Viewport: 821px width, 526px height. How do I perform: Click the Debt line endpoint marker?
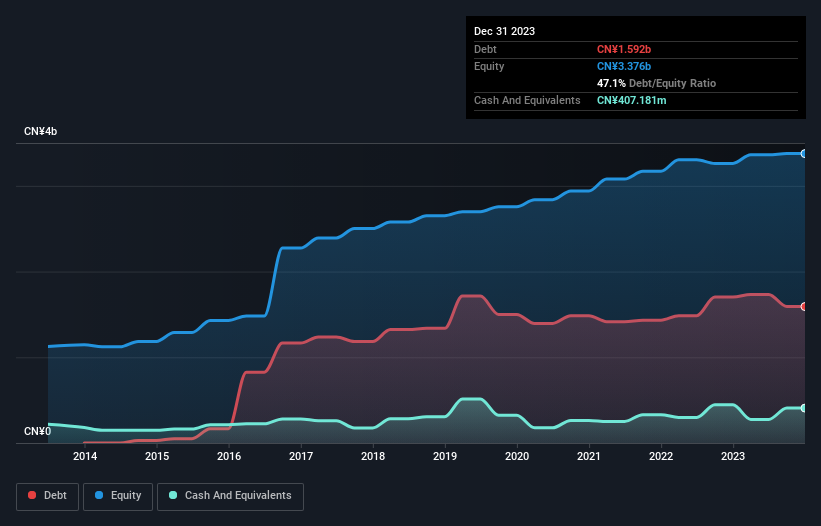804,307
